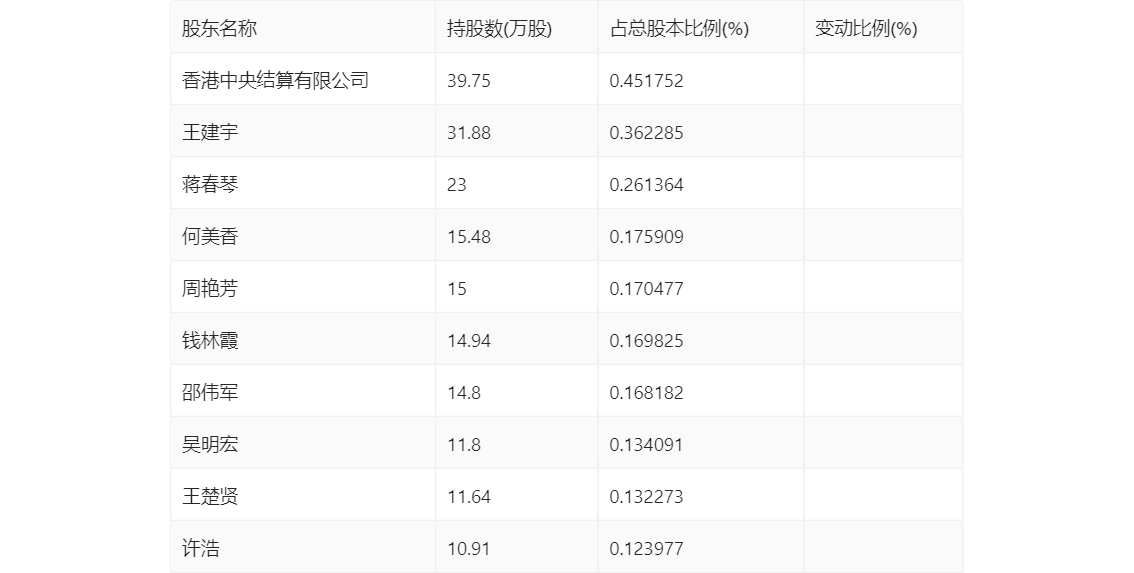Click the holding value 39.75
The image size is (1134, 573).
[469, 81]
